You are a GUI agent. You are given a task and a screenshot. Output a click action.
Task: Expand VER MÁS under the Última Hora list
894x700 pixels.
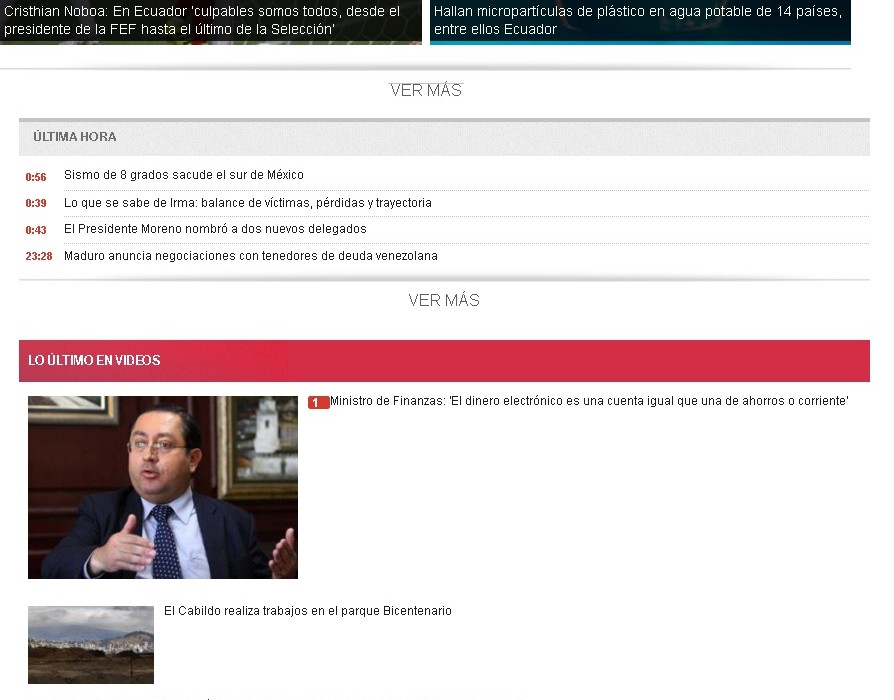444,300
